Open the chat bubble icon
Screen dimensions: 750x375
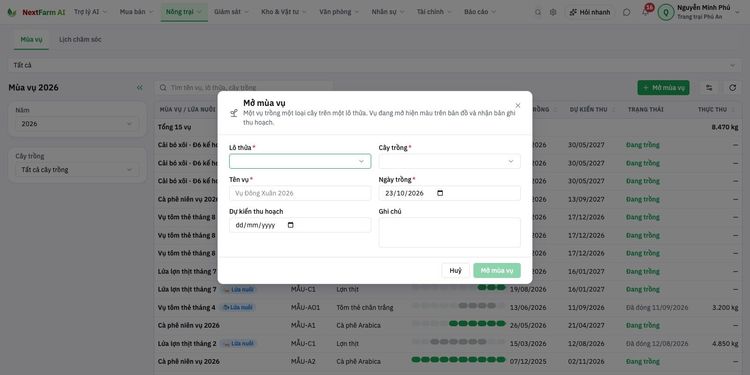(627, 12)
